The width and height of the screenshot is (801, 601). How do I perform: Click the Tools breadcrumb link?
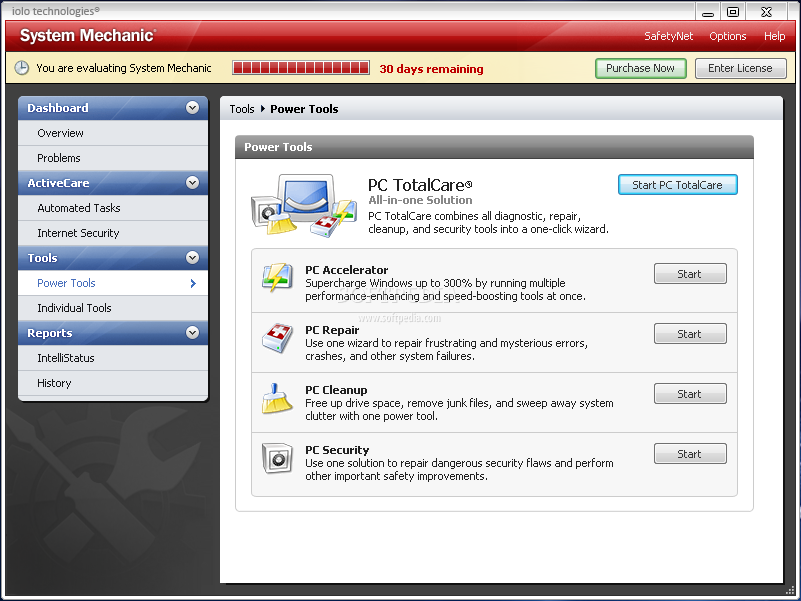(242, 109)
